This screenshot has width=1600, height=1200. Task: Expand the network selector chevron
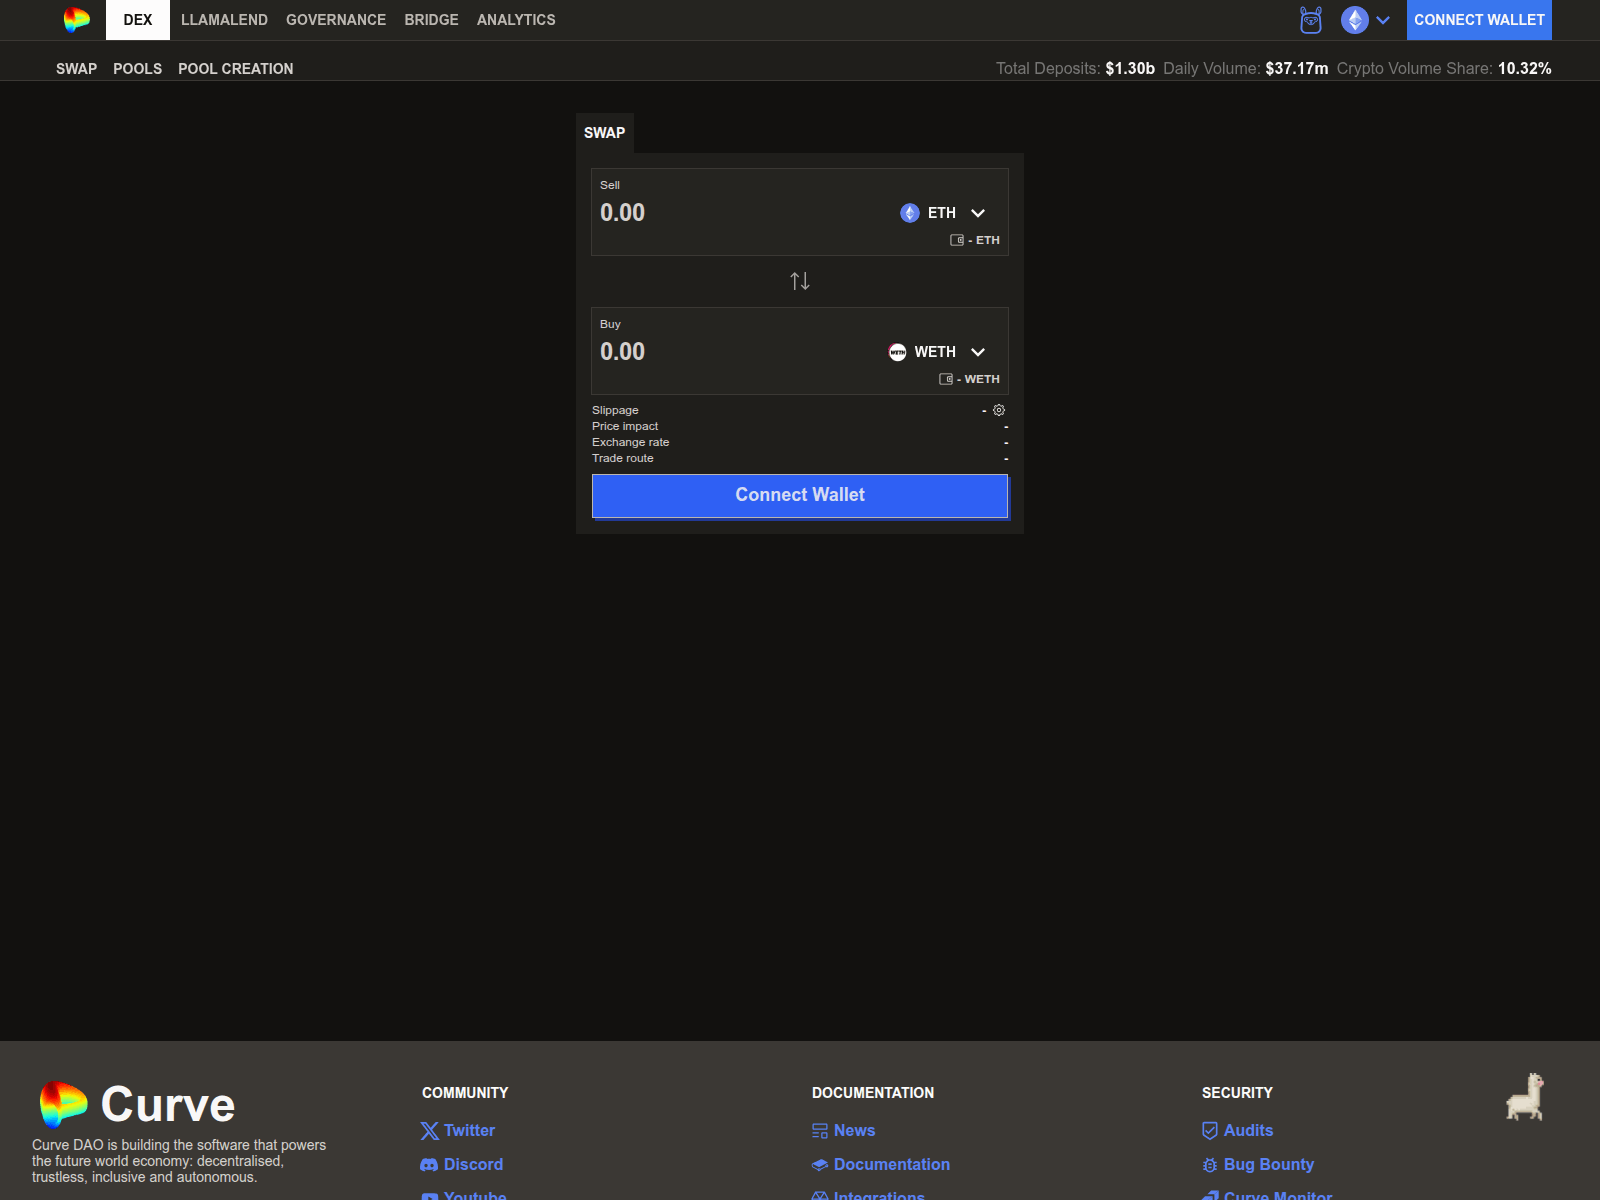point(1383,20)
